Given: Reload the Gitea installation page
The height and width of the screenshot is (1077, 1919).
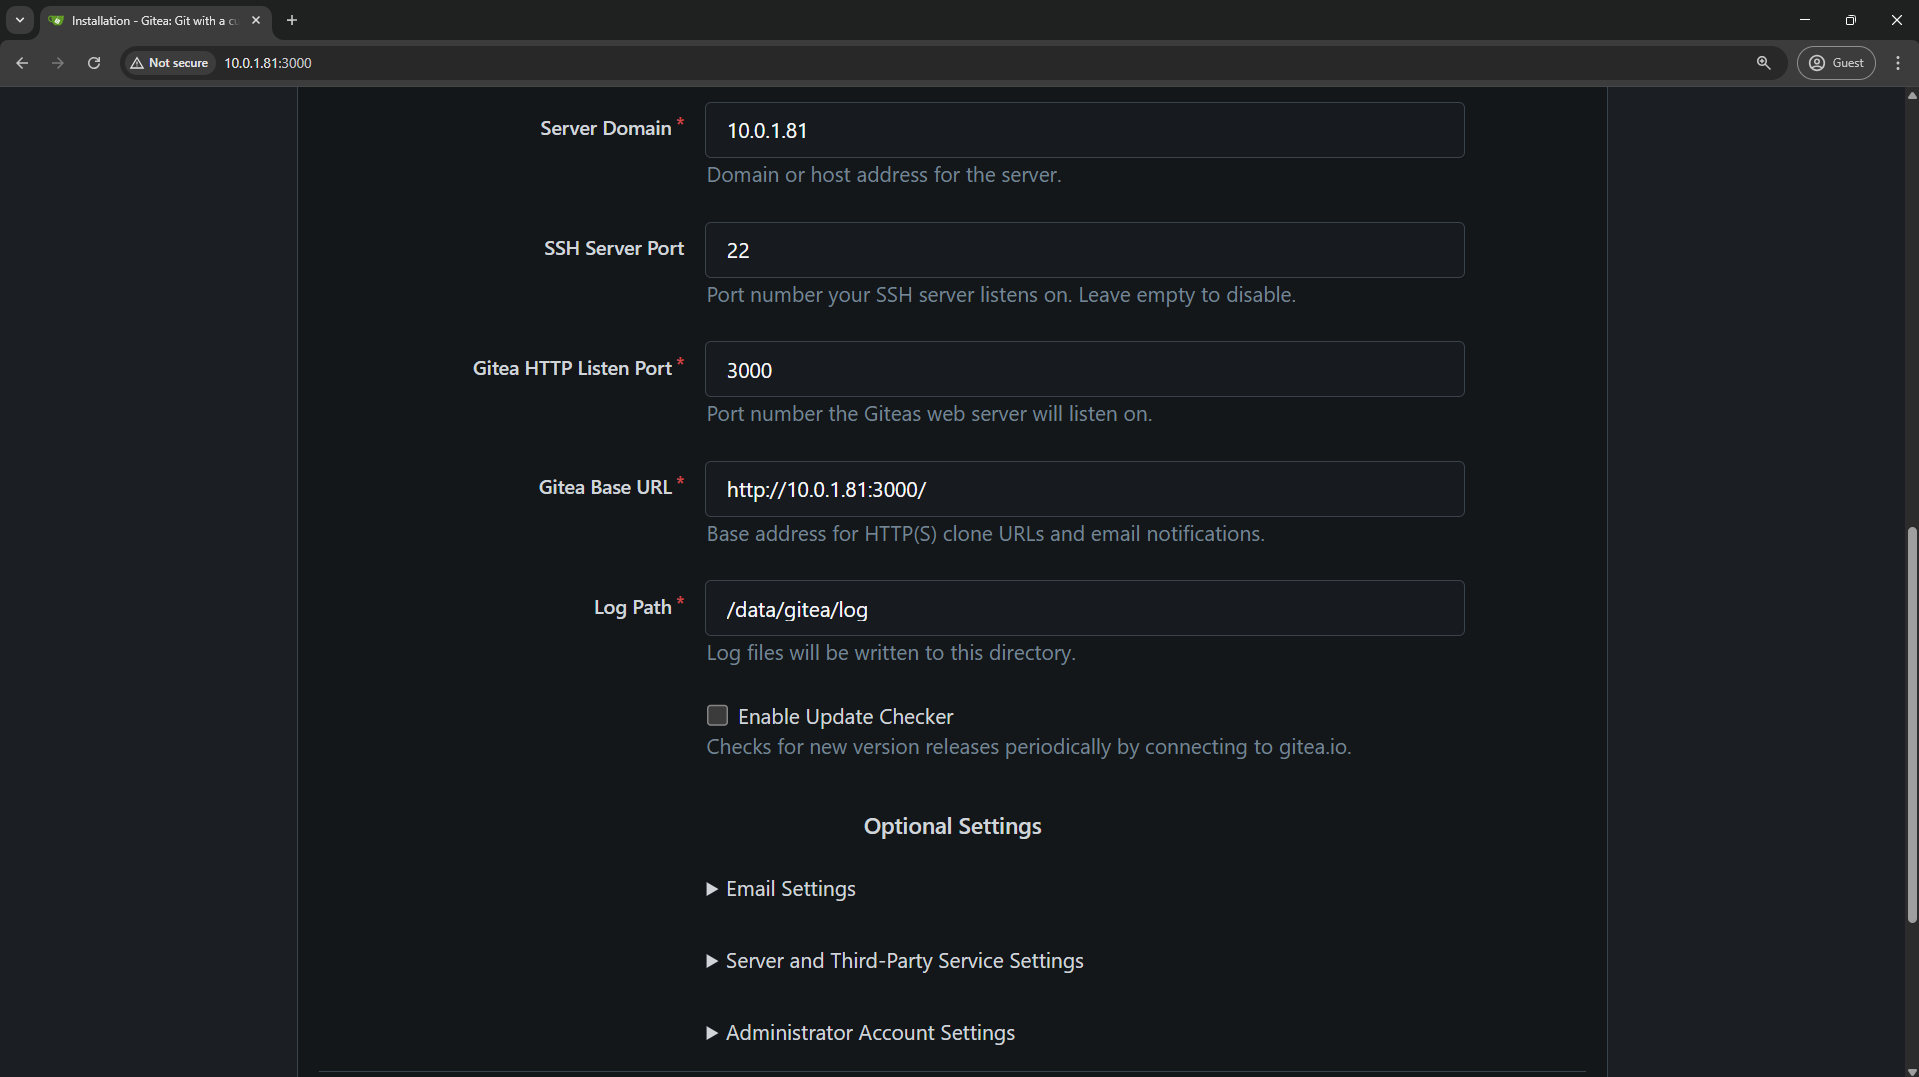Looking at the screenshot, I should coord(94,63).
